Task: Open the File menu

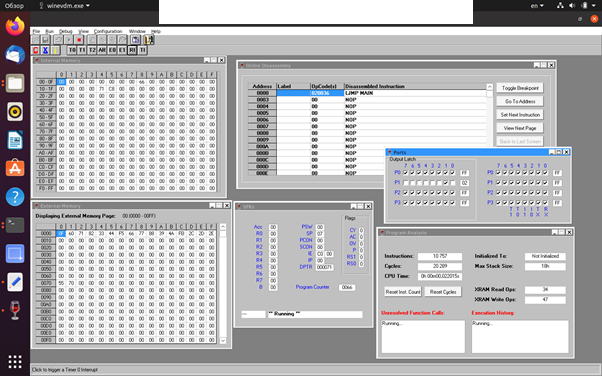Action: 36,31
